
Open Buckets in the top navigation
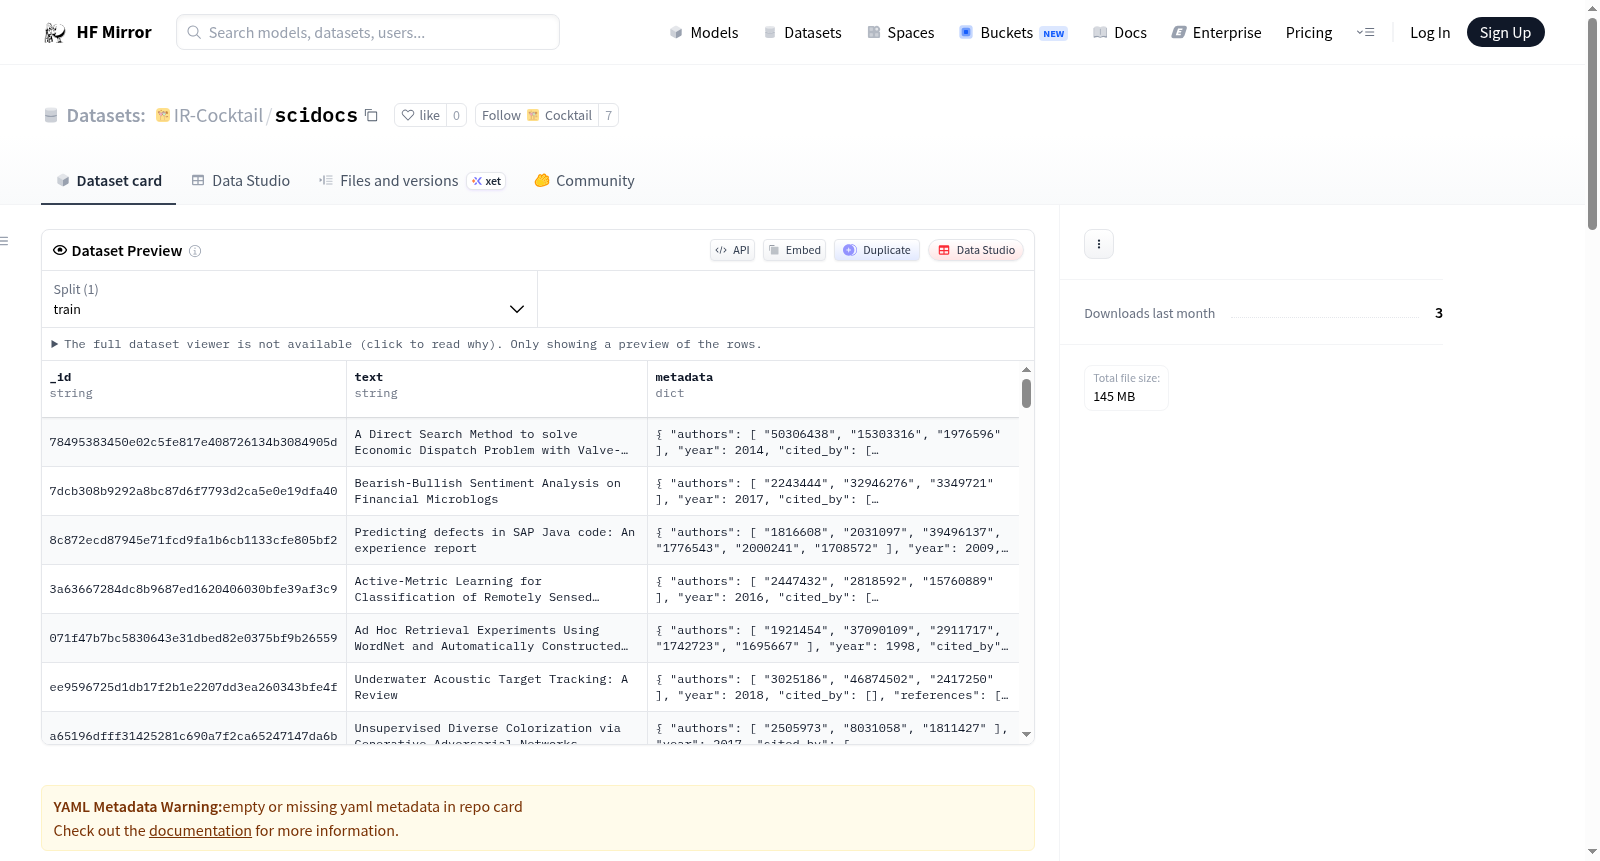pyautogui.click(x=1013, y=33)
